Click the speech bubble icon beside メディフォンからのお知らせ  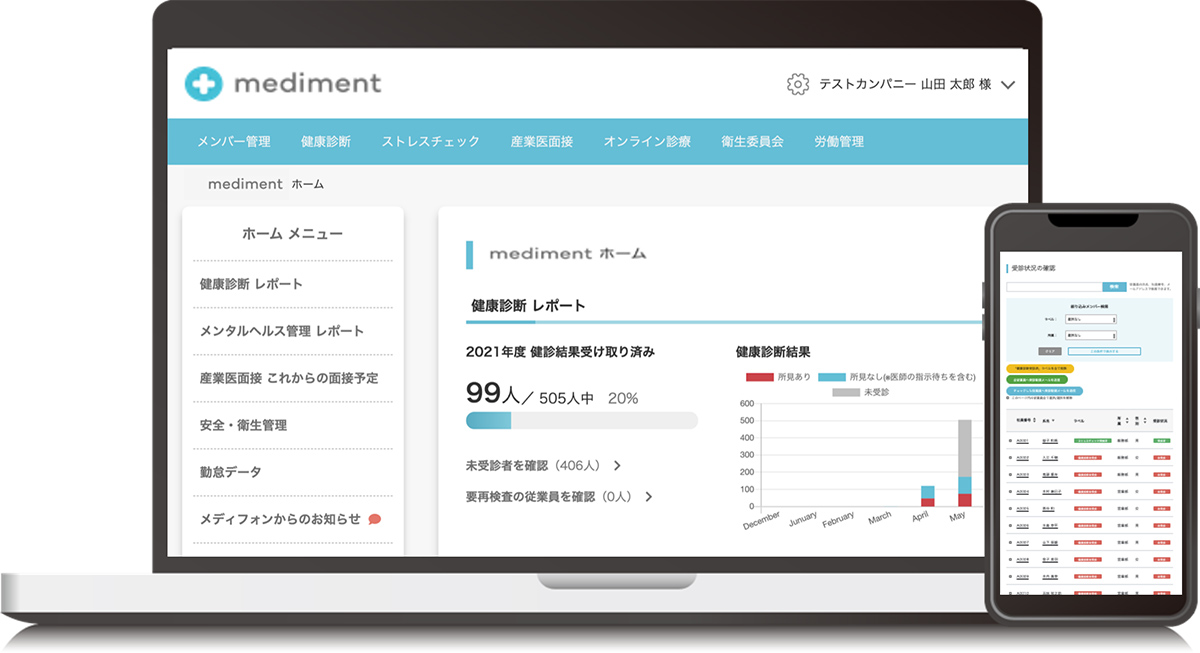point(376,521)
